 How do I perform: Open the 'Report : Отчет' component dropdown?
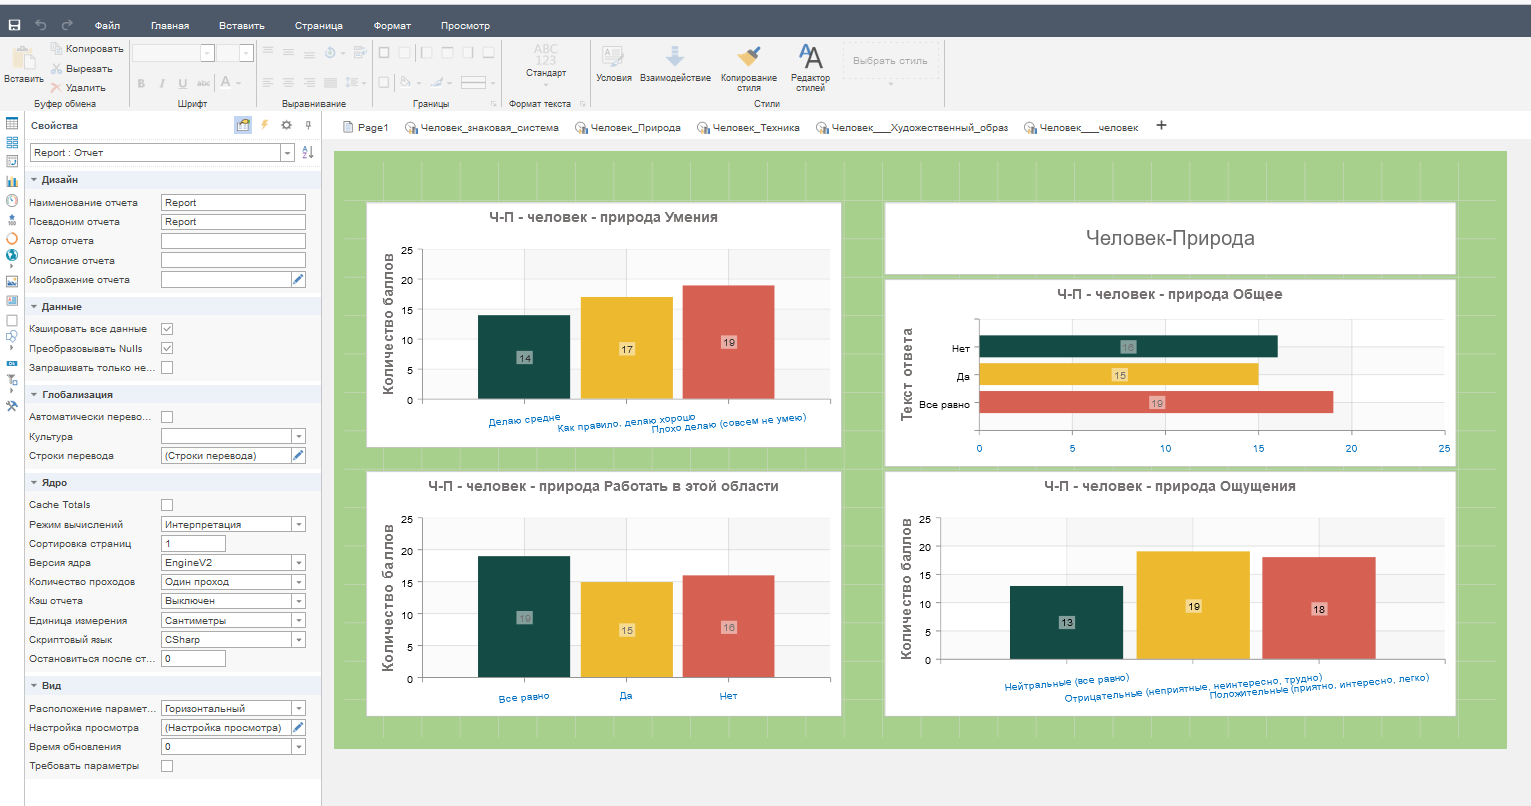click(287, 153)
